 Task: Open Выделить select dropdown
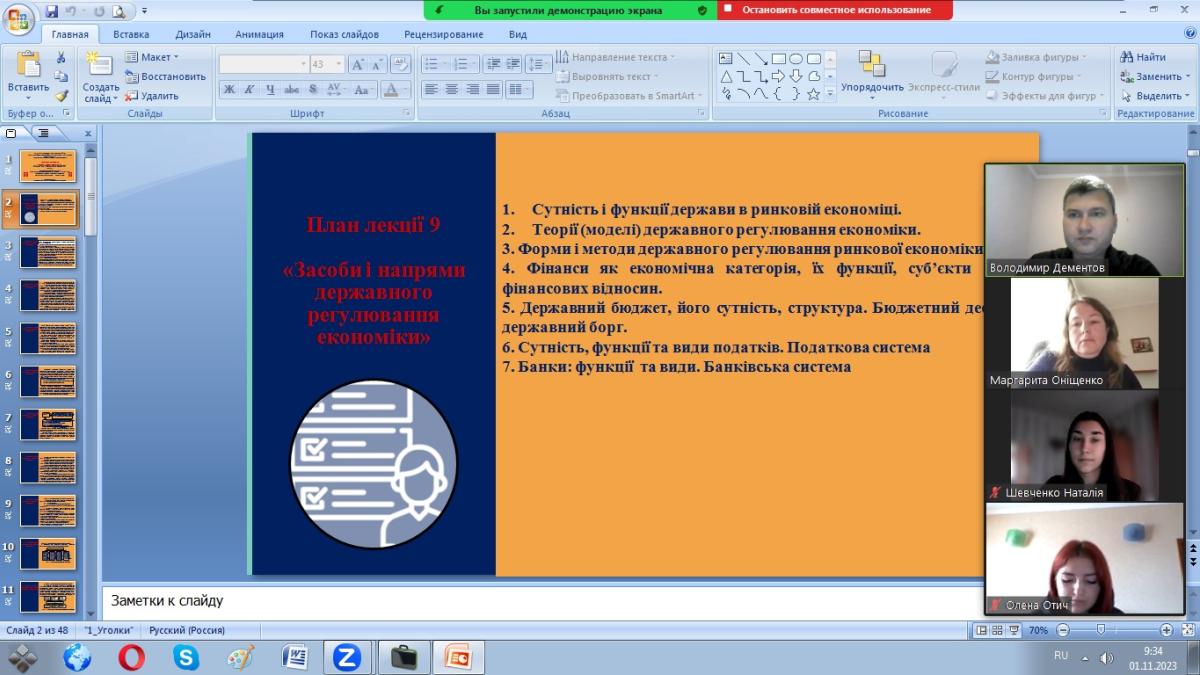click(x=1187, y=96)
